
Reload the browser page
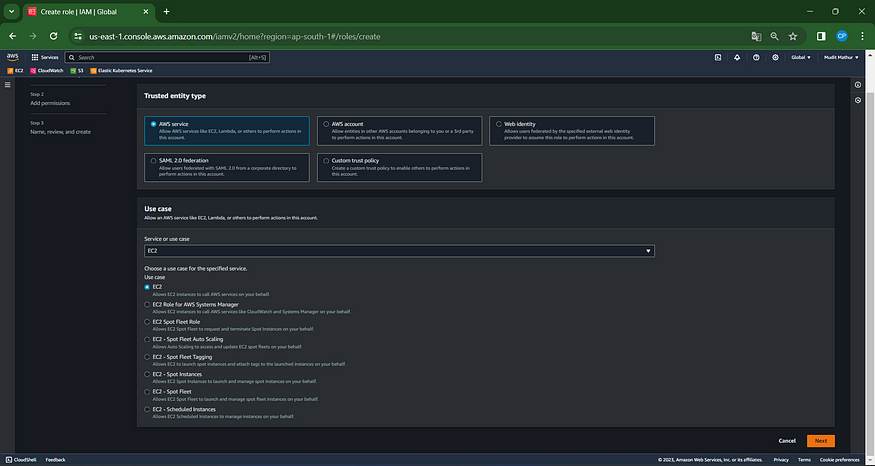(54, 36)
